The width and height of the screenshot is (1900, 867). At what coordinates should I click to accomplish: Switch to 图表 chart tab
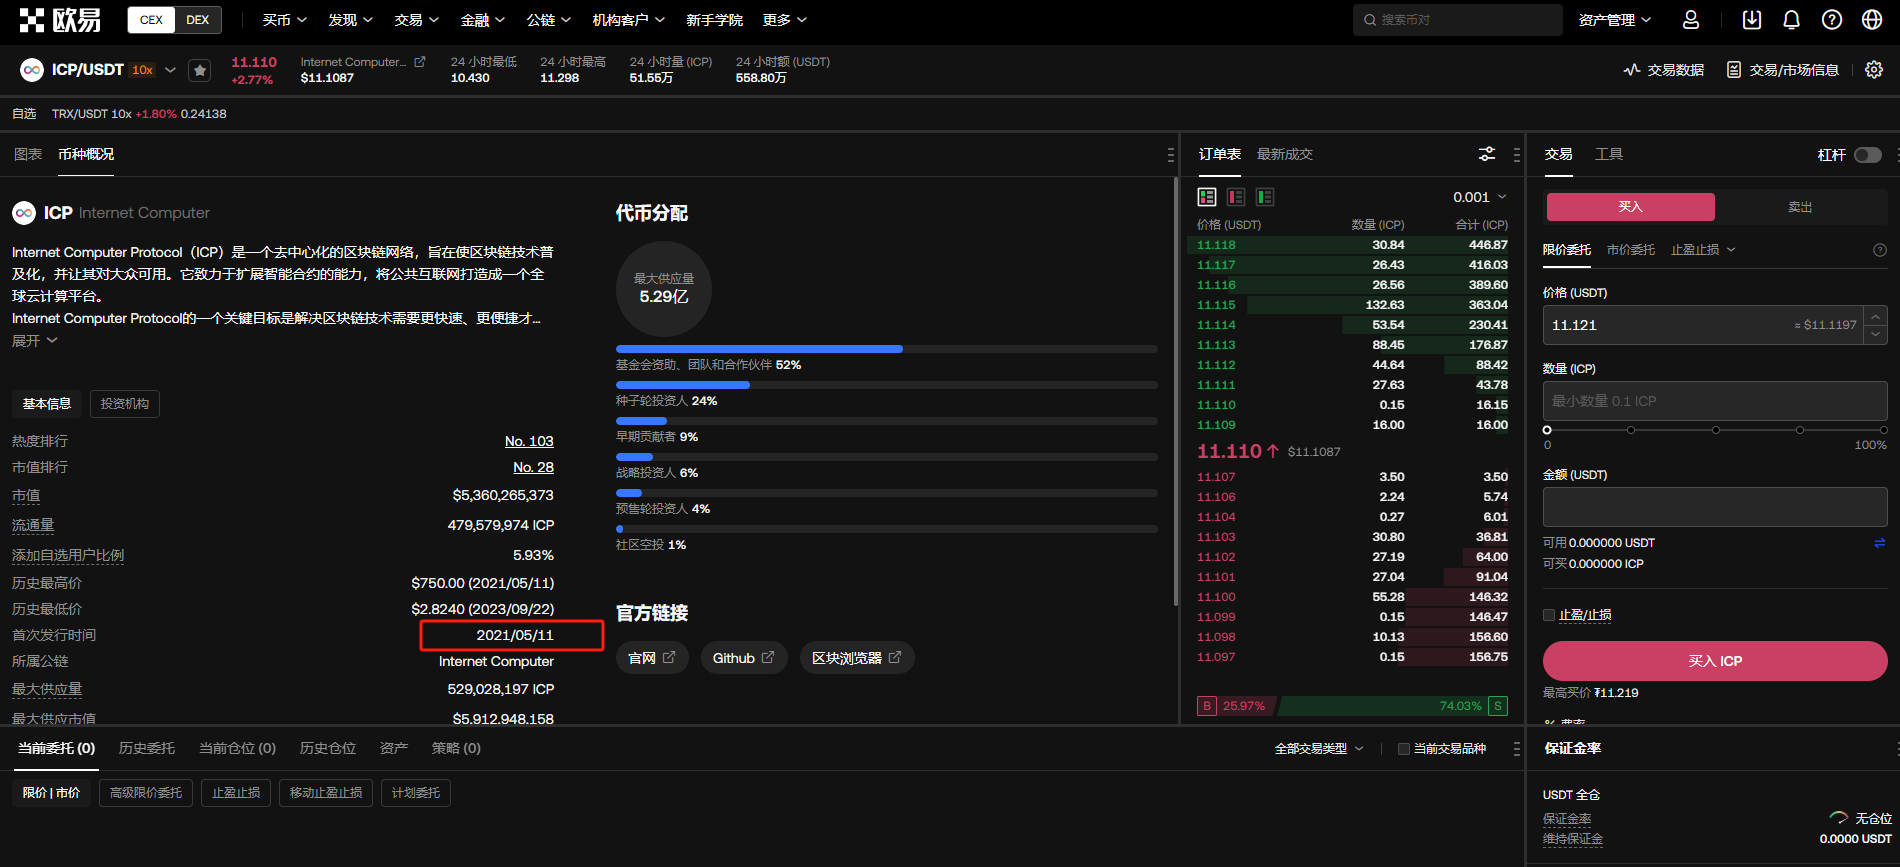coord(28,154)
